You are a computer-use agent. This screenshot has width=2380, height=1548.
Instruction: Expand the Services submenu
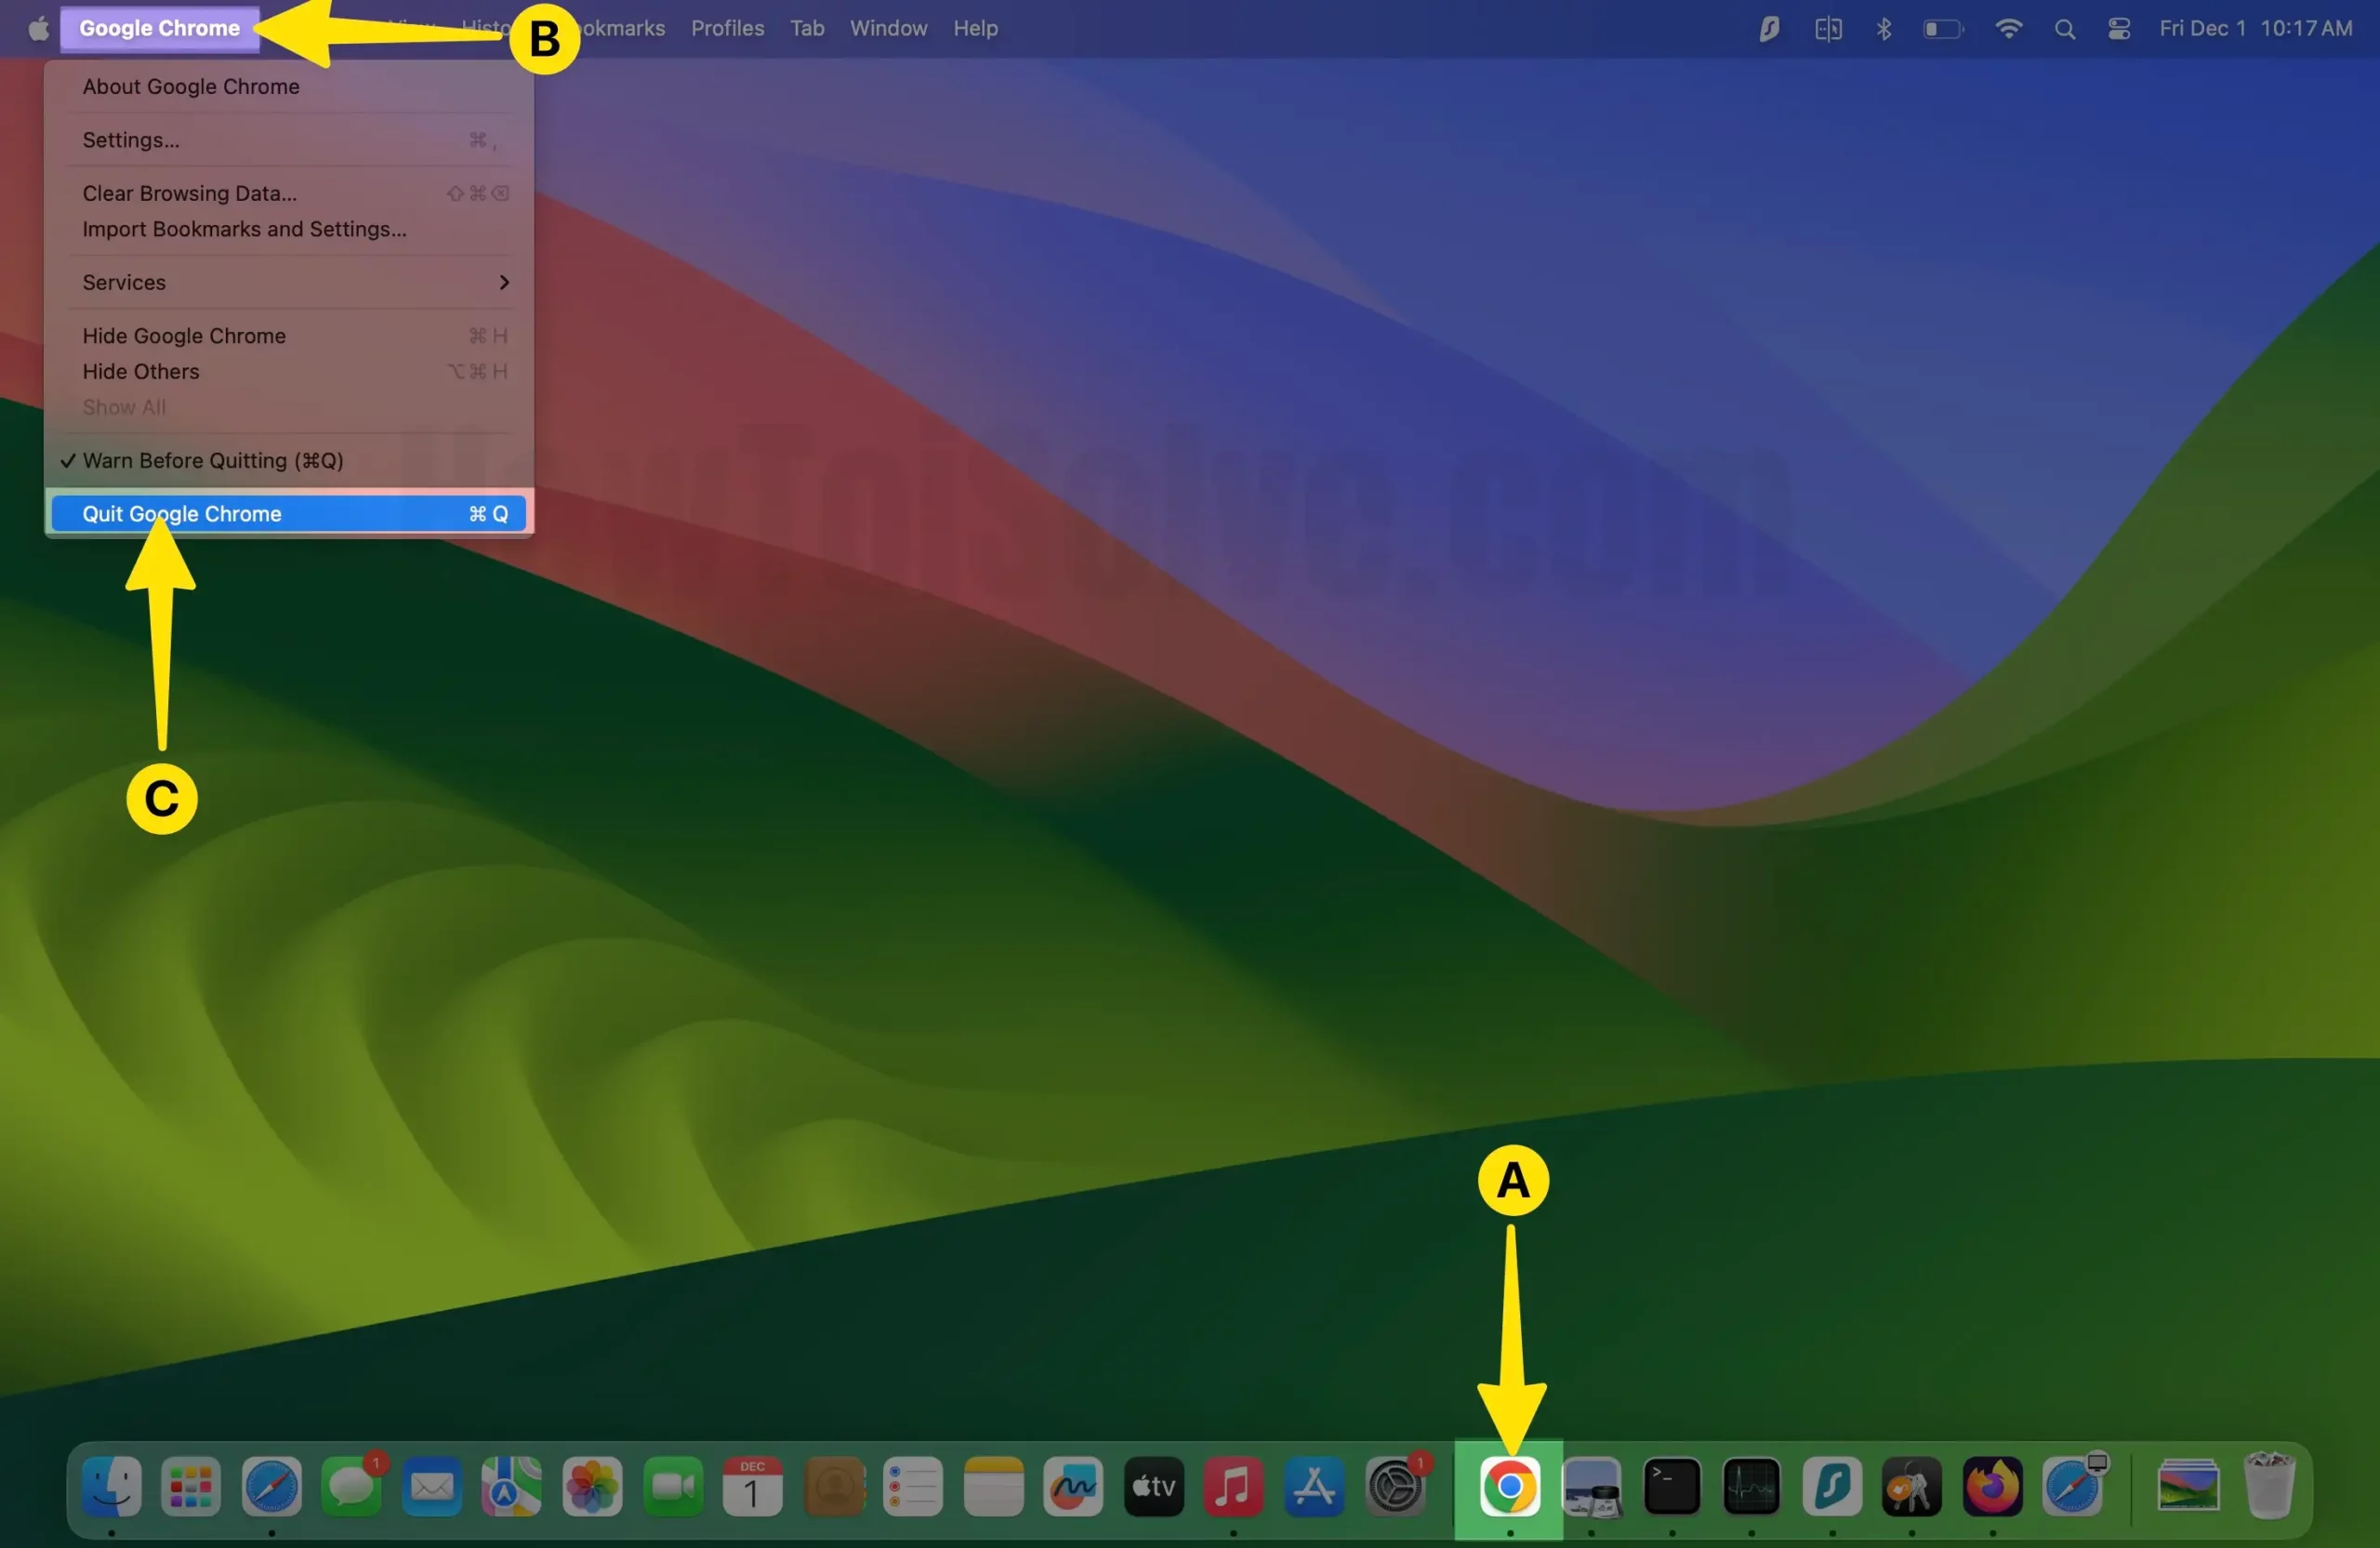pos(289,282)
